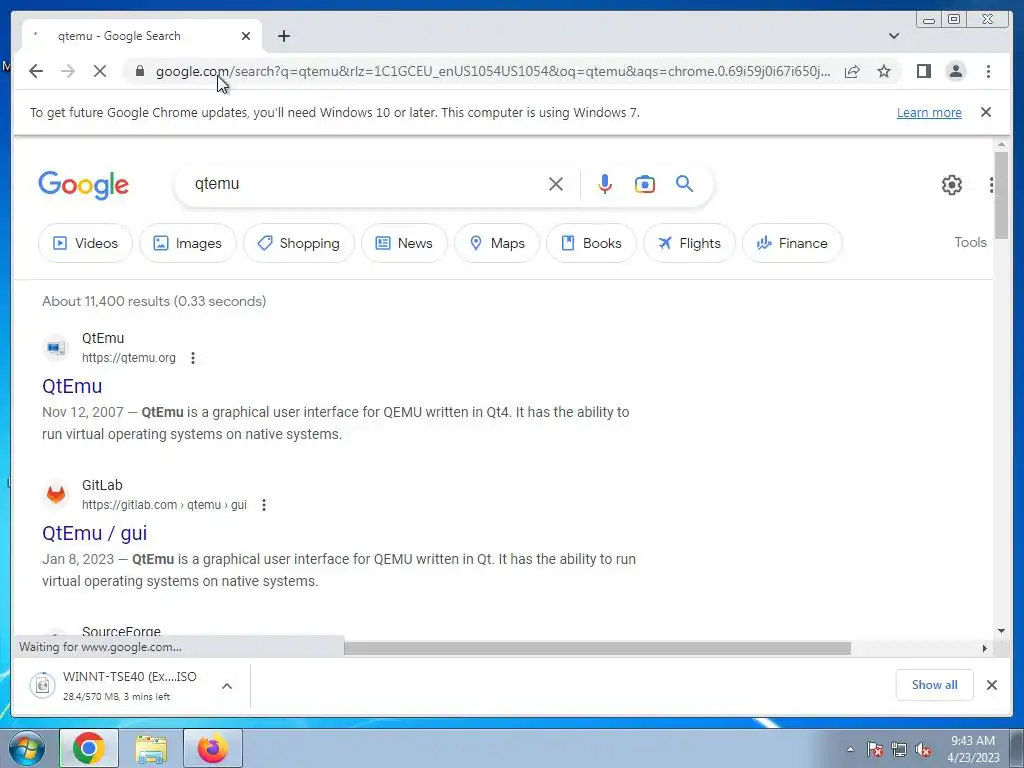Filter results by Flights
Screen dimensions: 1024x768
point(689,243)
